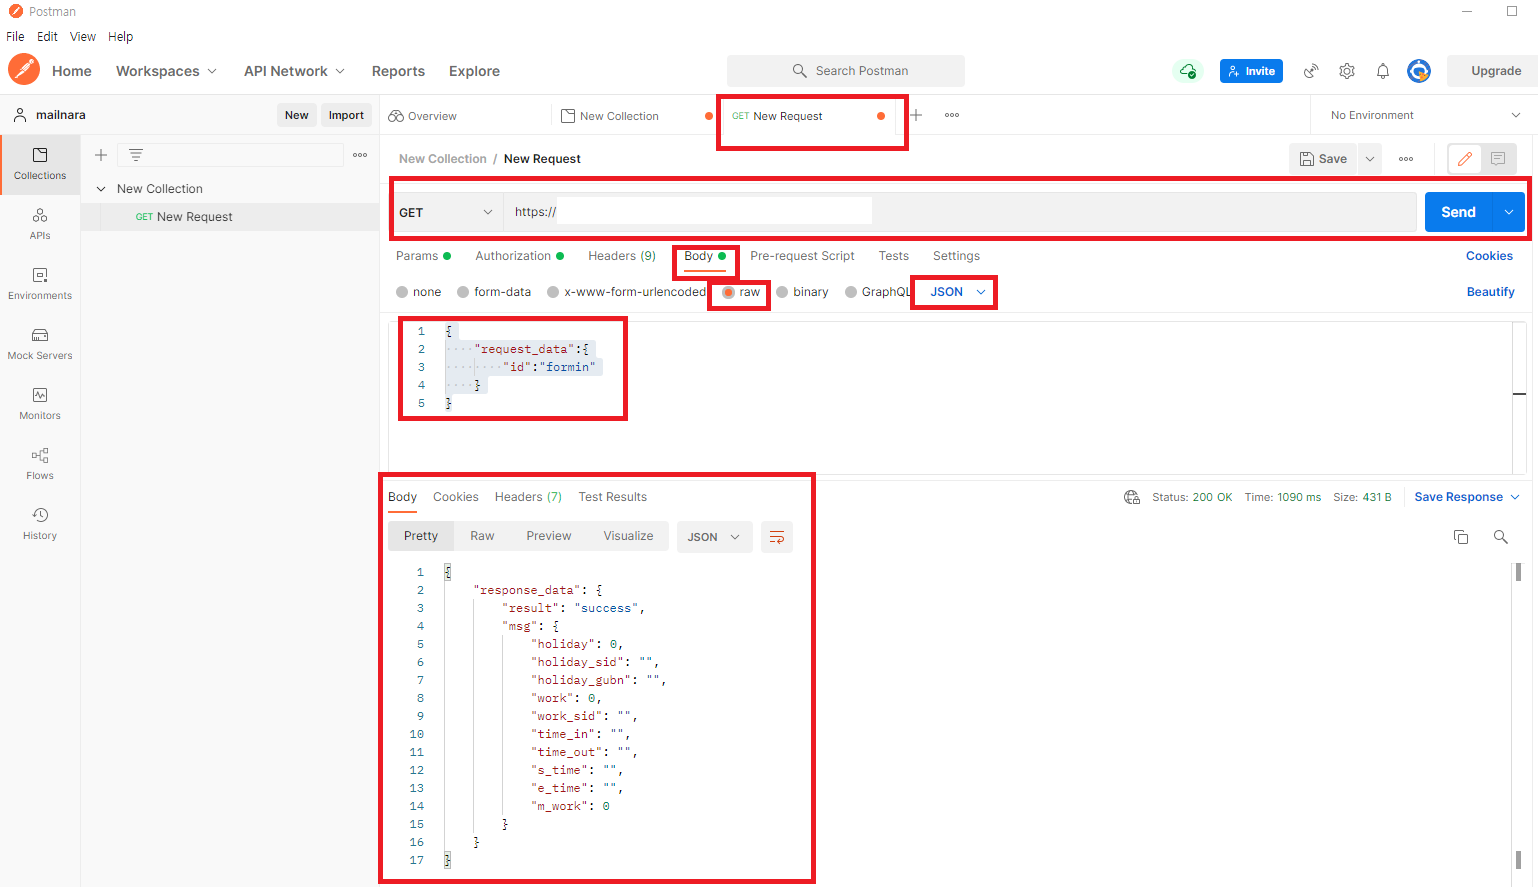1538x887 pixels.
Task: Switch to the Params tab
Action: point(423,256)
